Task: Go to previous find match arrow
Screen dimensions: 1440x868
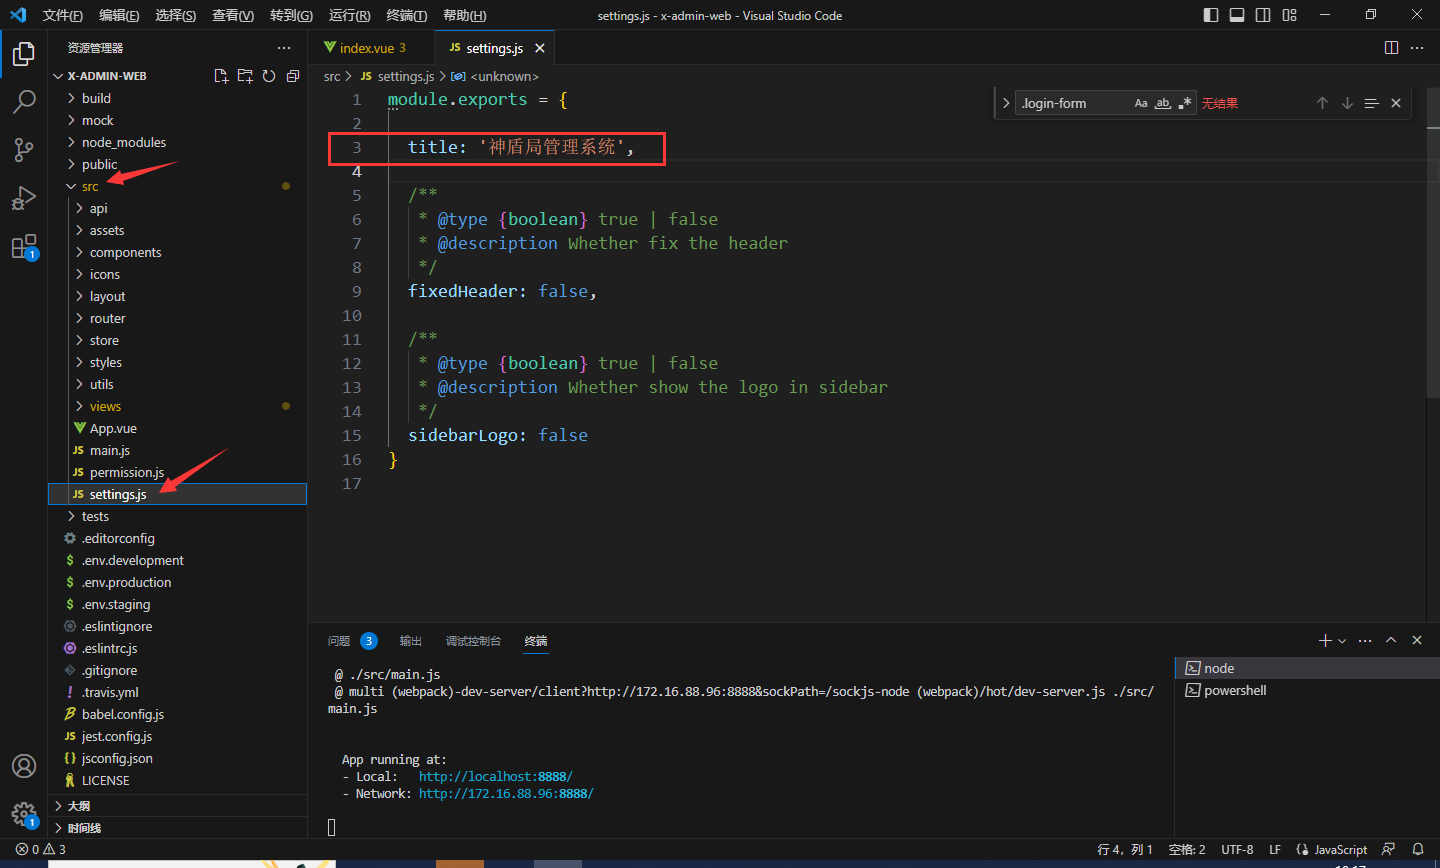Action: (x=1322, y=103)
